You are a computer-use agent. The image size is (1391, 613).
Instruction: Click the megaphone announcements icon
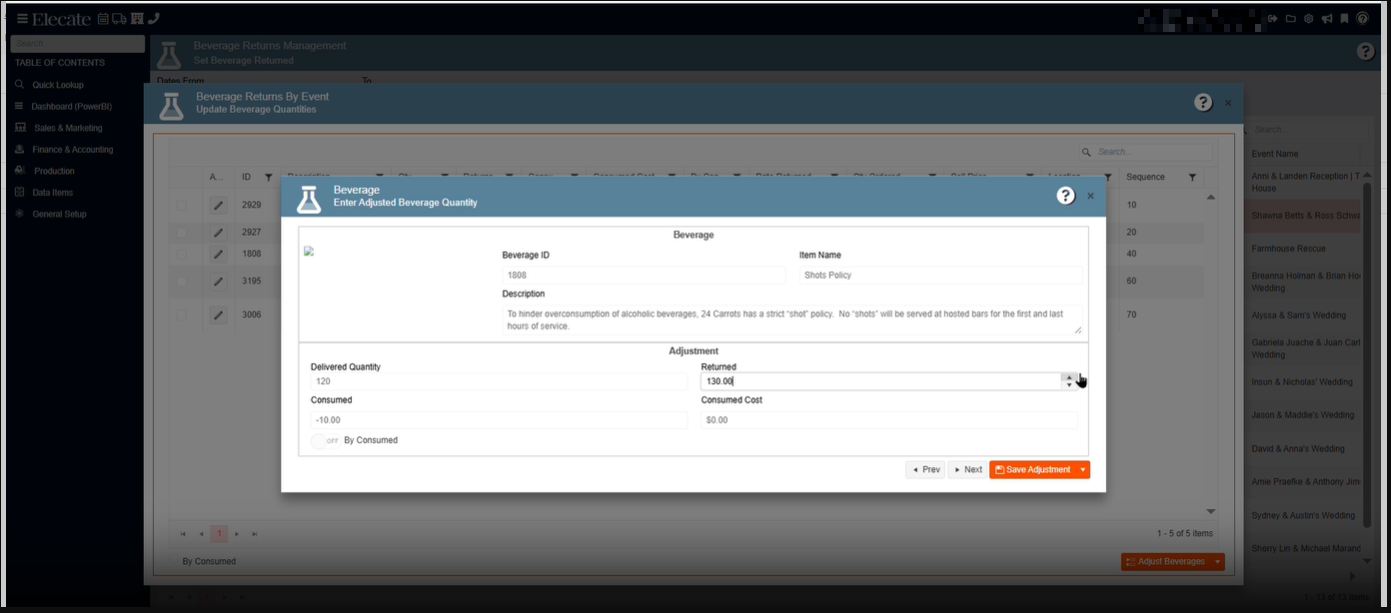tap(1326, 19)
